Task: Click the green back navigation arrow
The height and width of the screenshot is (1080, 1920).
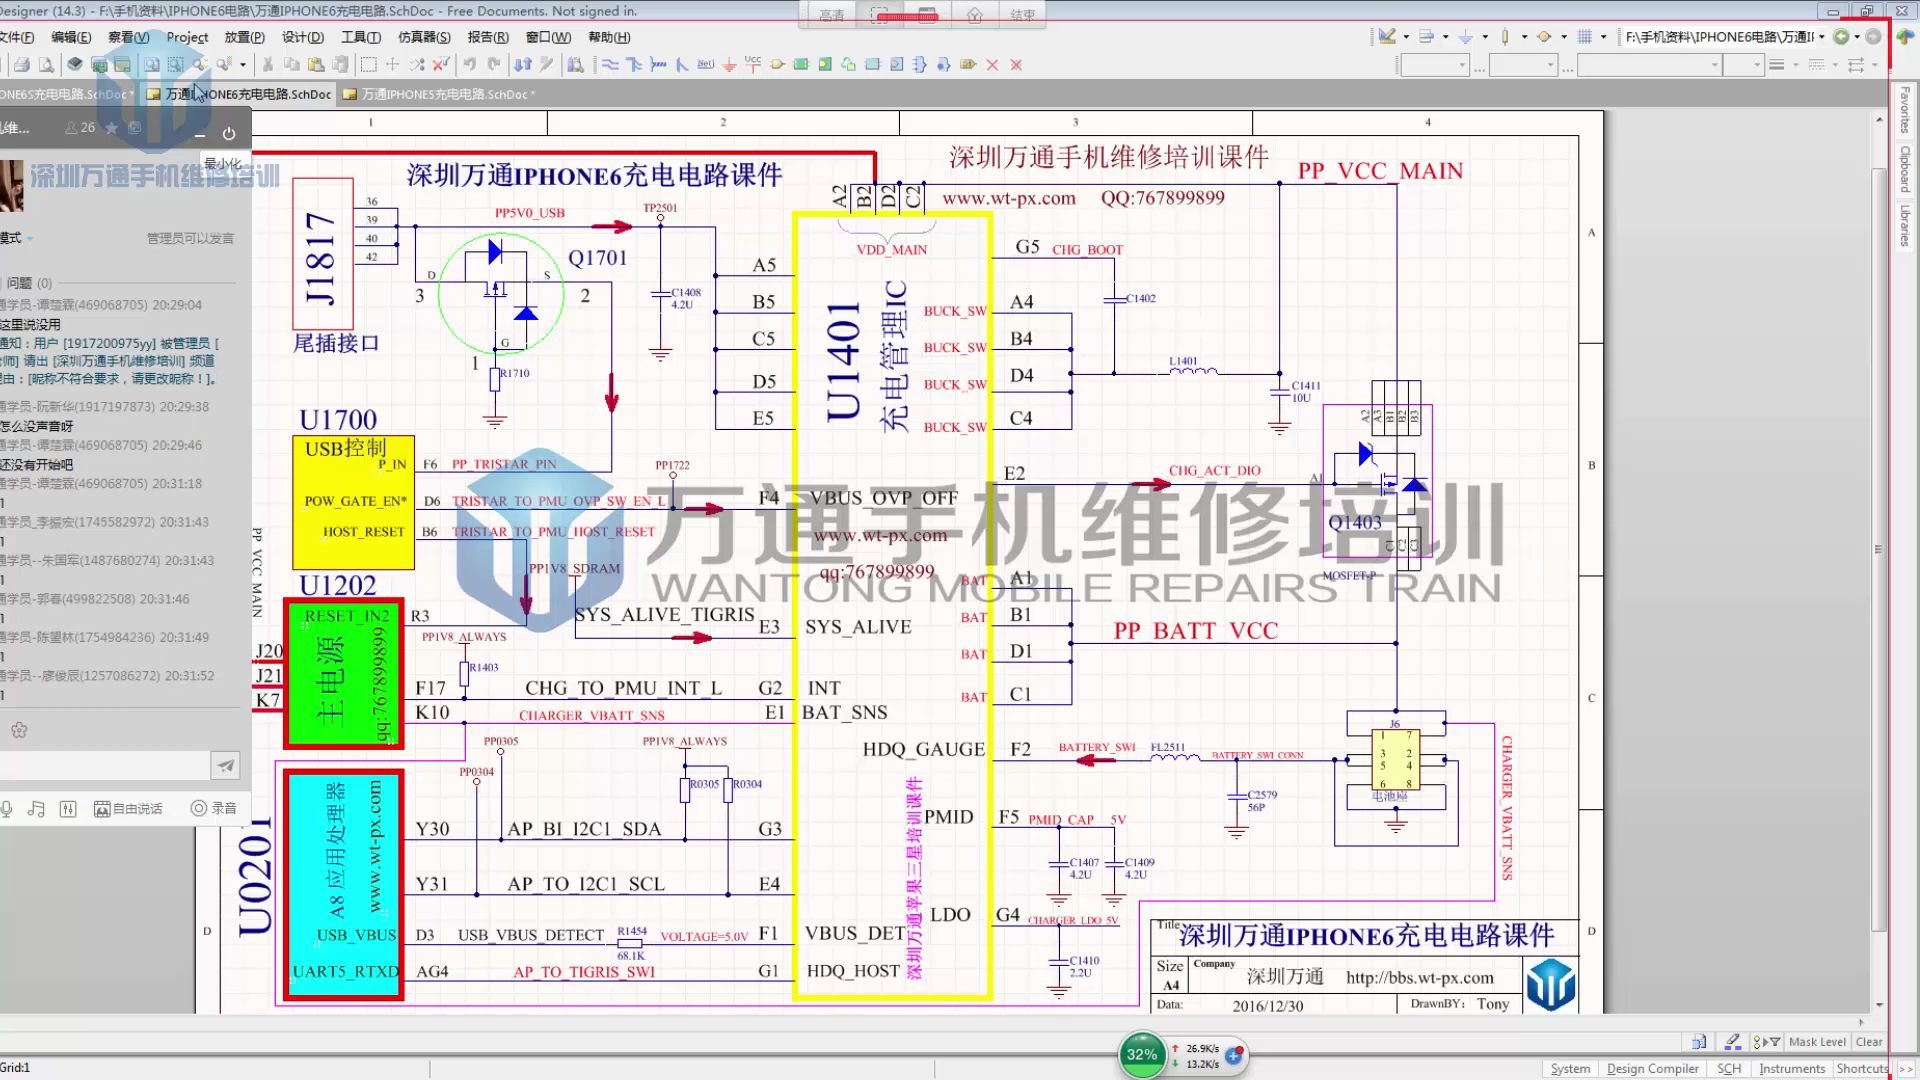Action: 1840,37
